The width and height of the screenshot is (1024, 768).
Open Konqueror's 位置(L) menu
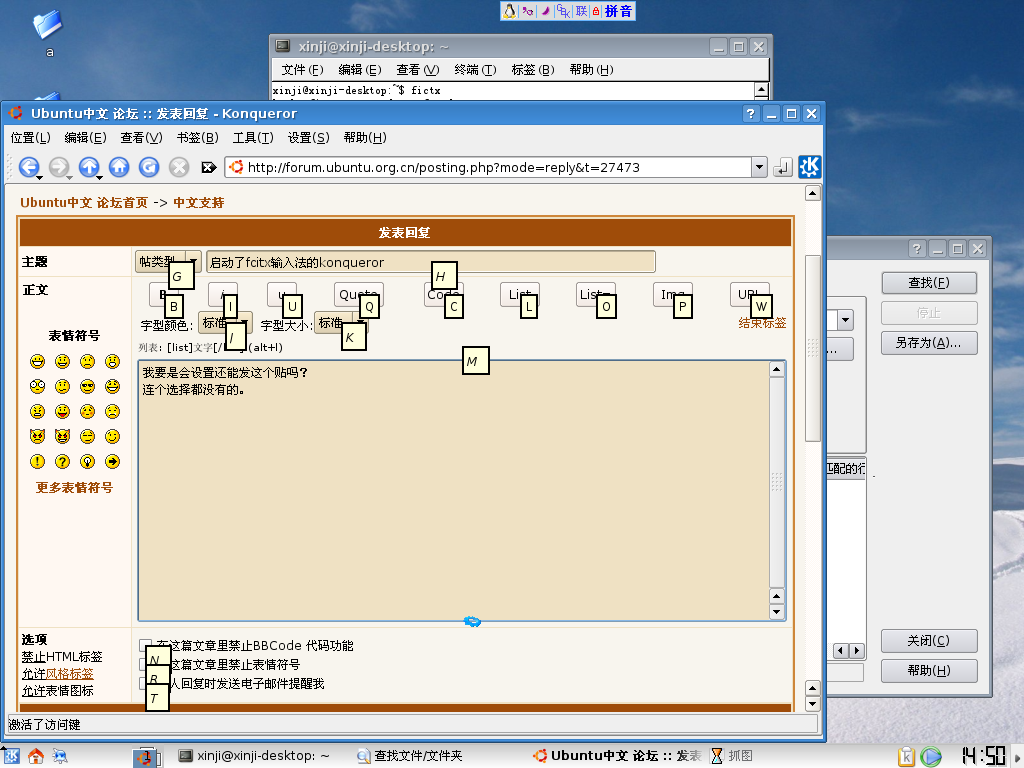[31, 138]
